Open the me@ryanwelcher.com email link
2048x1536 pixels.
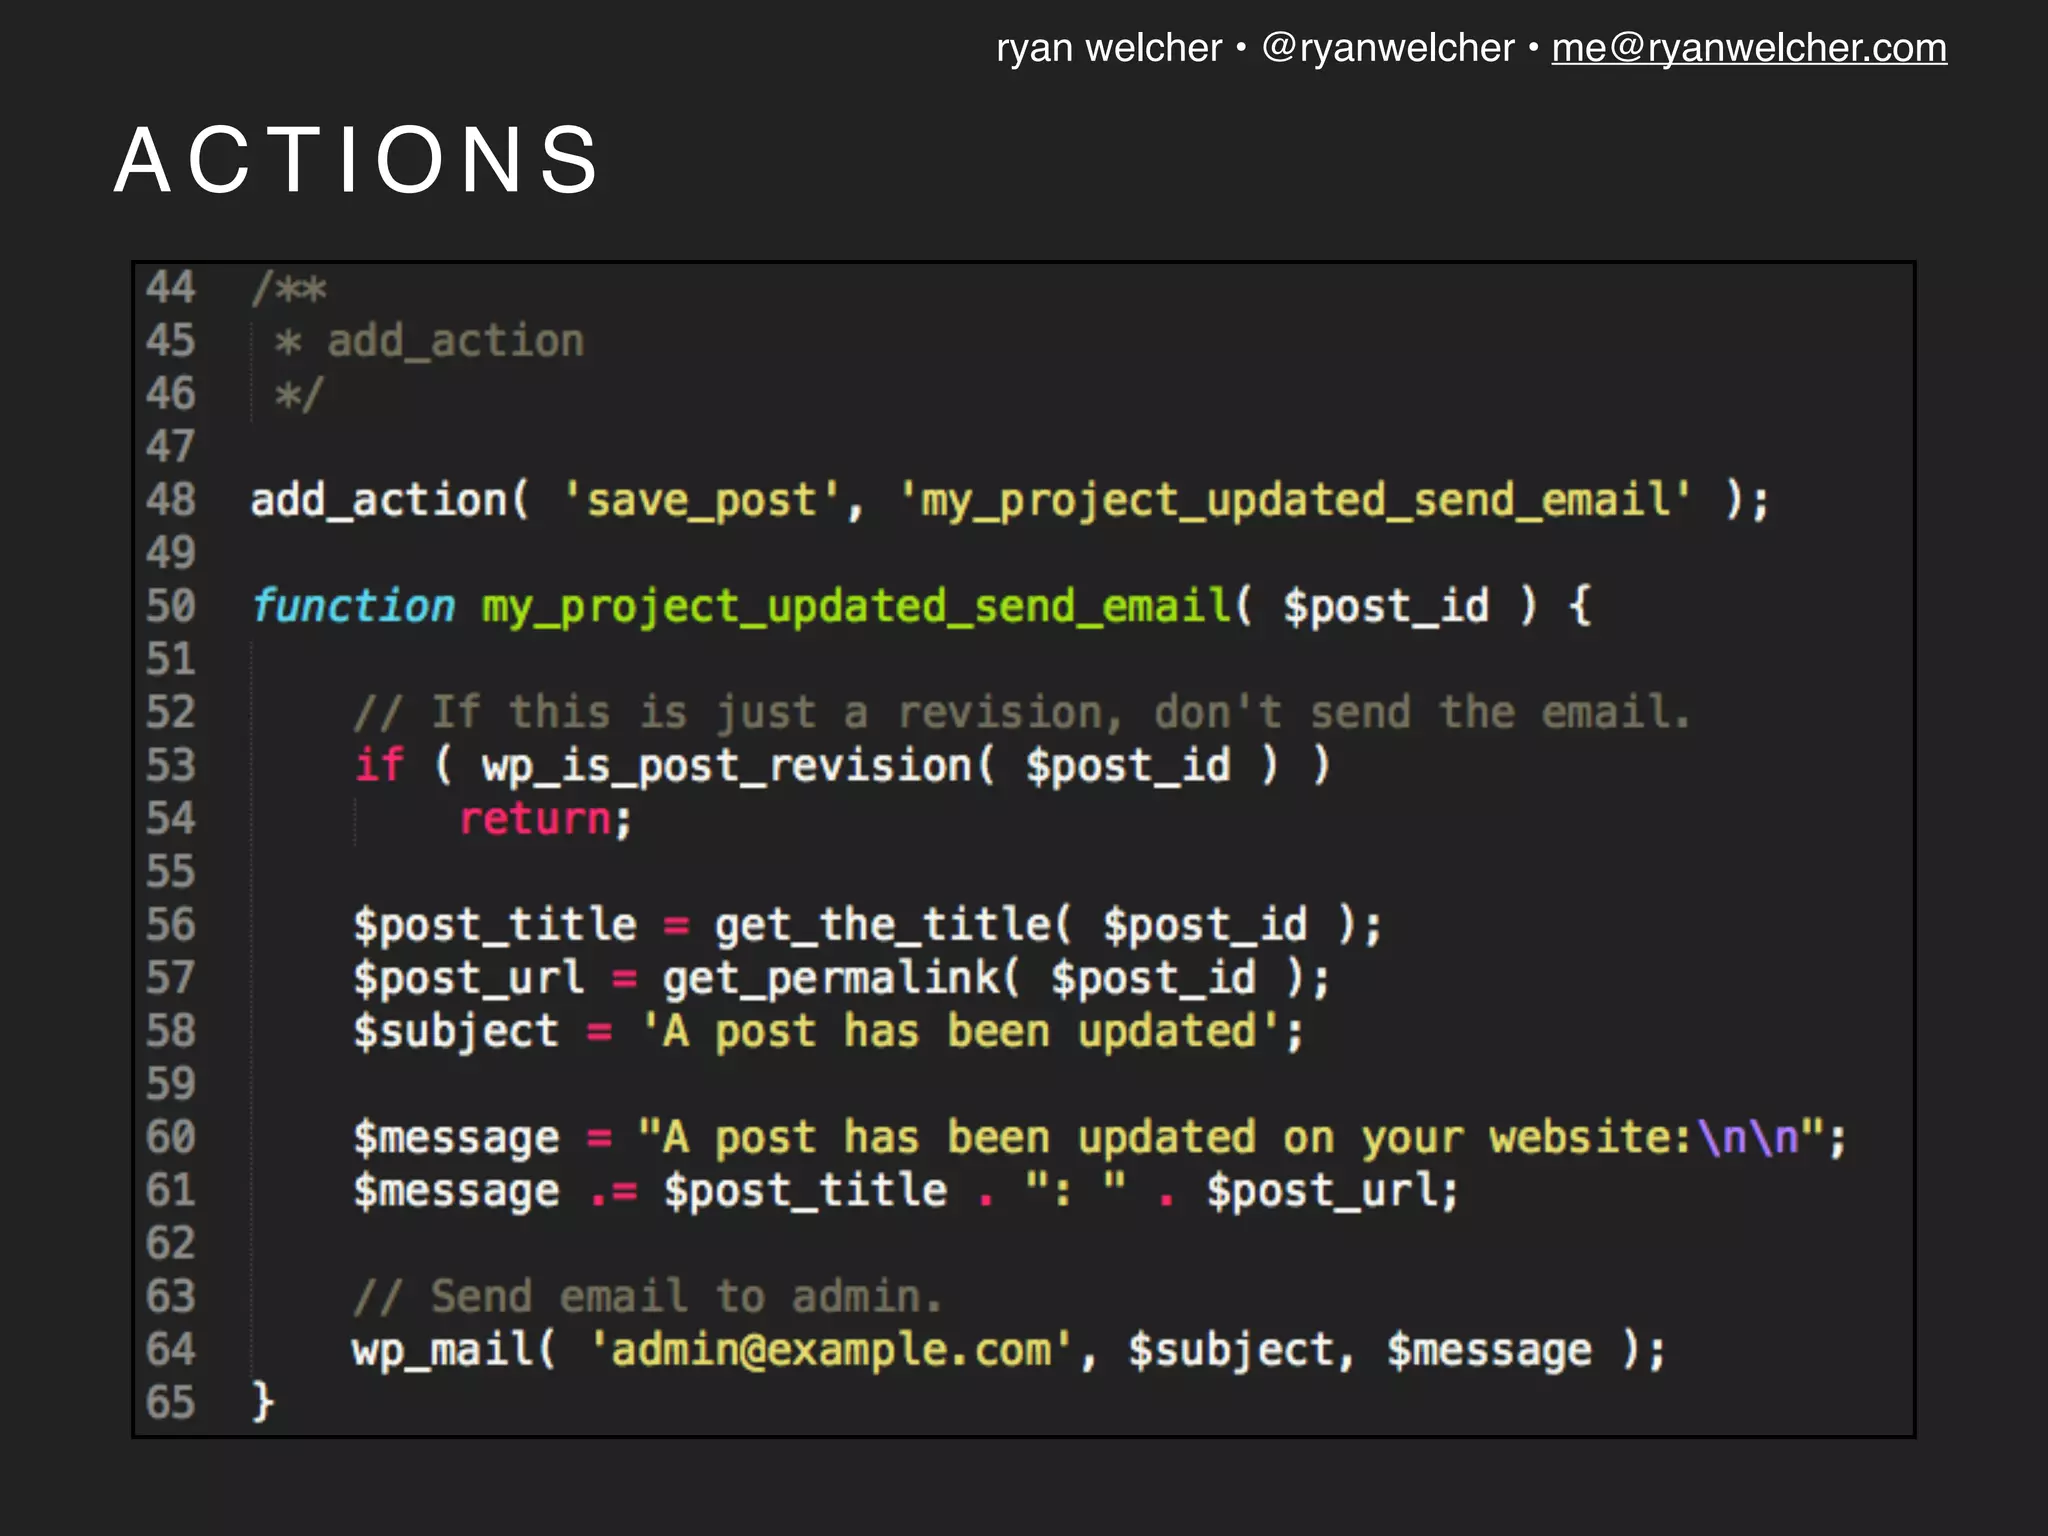tap(1749, 48)
